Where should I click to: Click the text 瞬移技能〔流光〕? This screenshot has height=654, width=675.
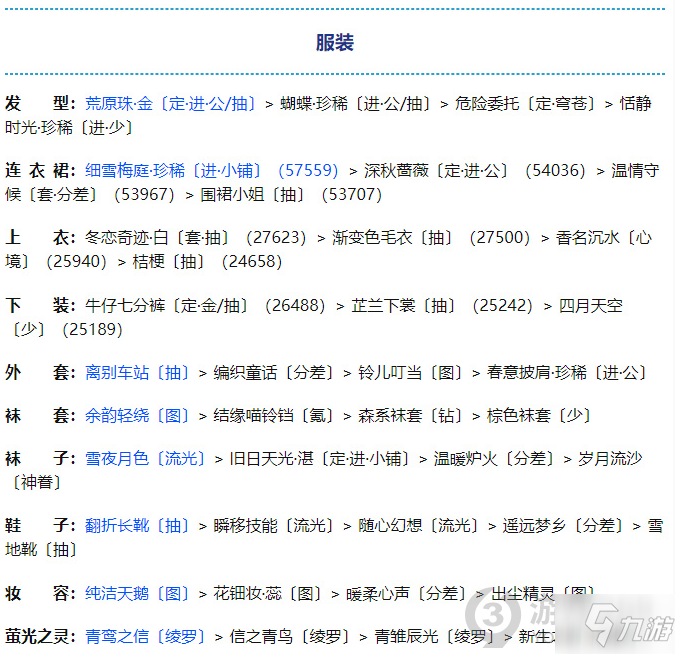coord(274,526)
